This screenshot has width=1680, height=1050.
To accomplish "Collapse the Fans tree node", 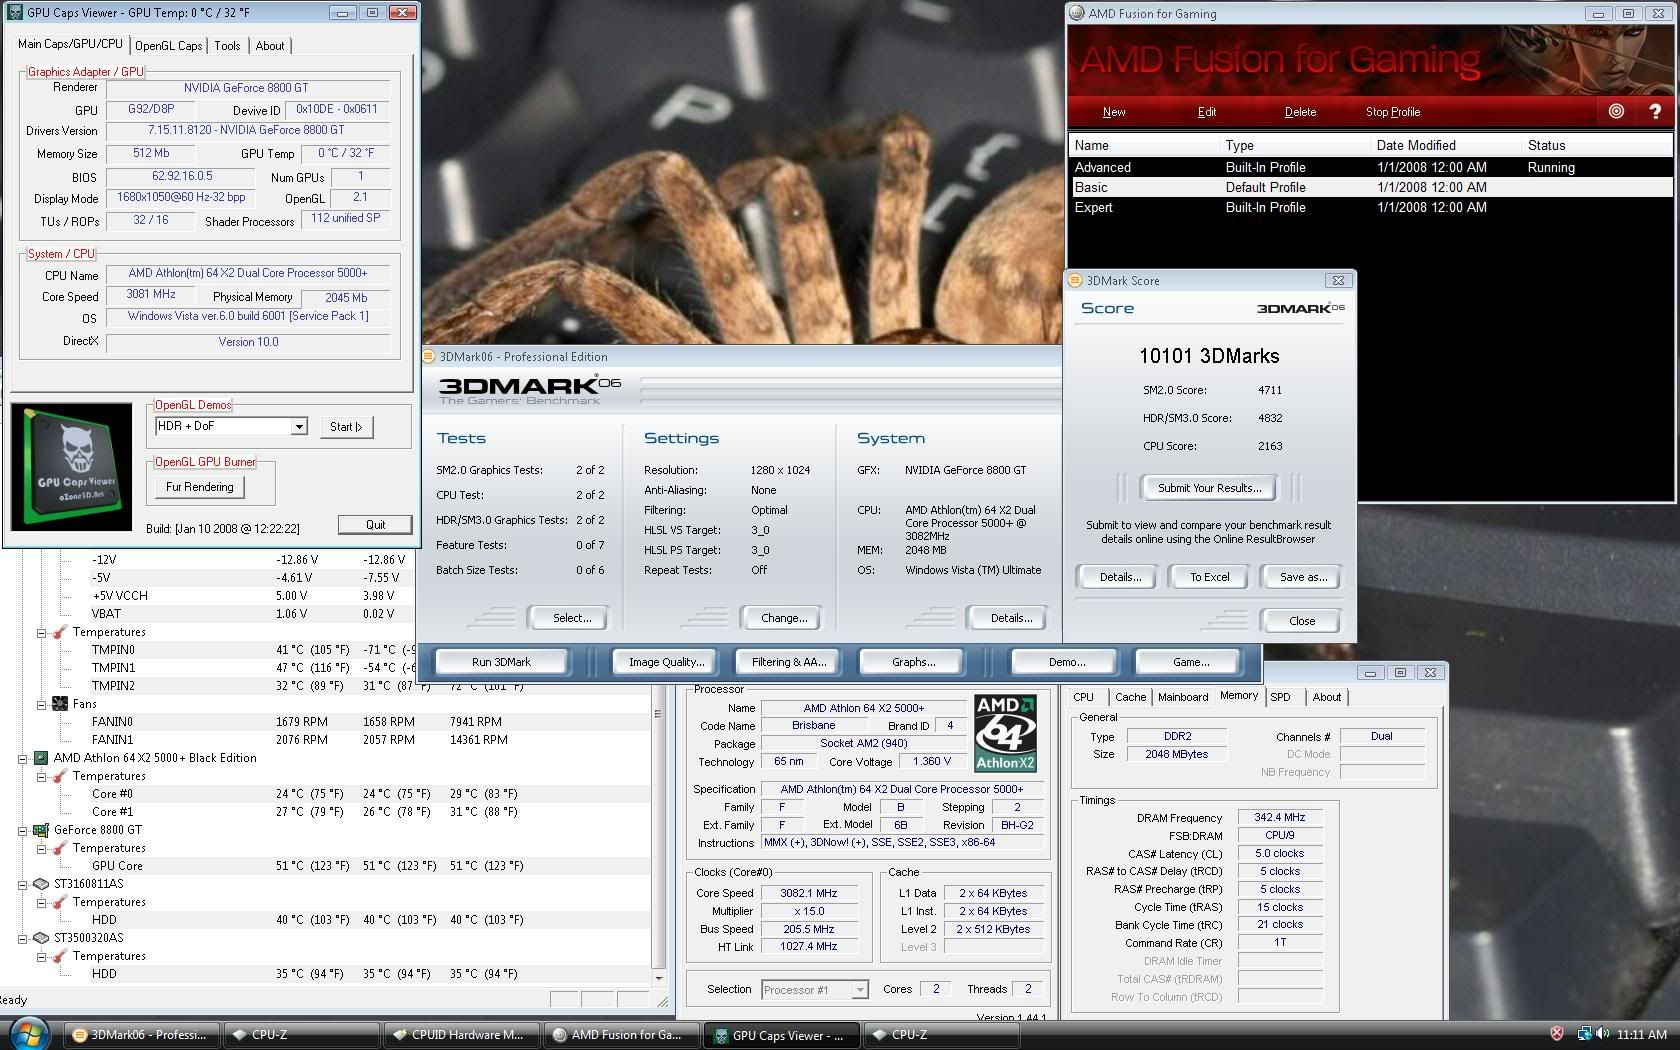I will point(42,704).
